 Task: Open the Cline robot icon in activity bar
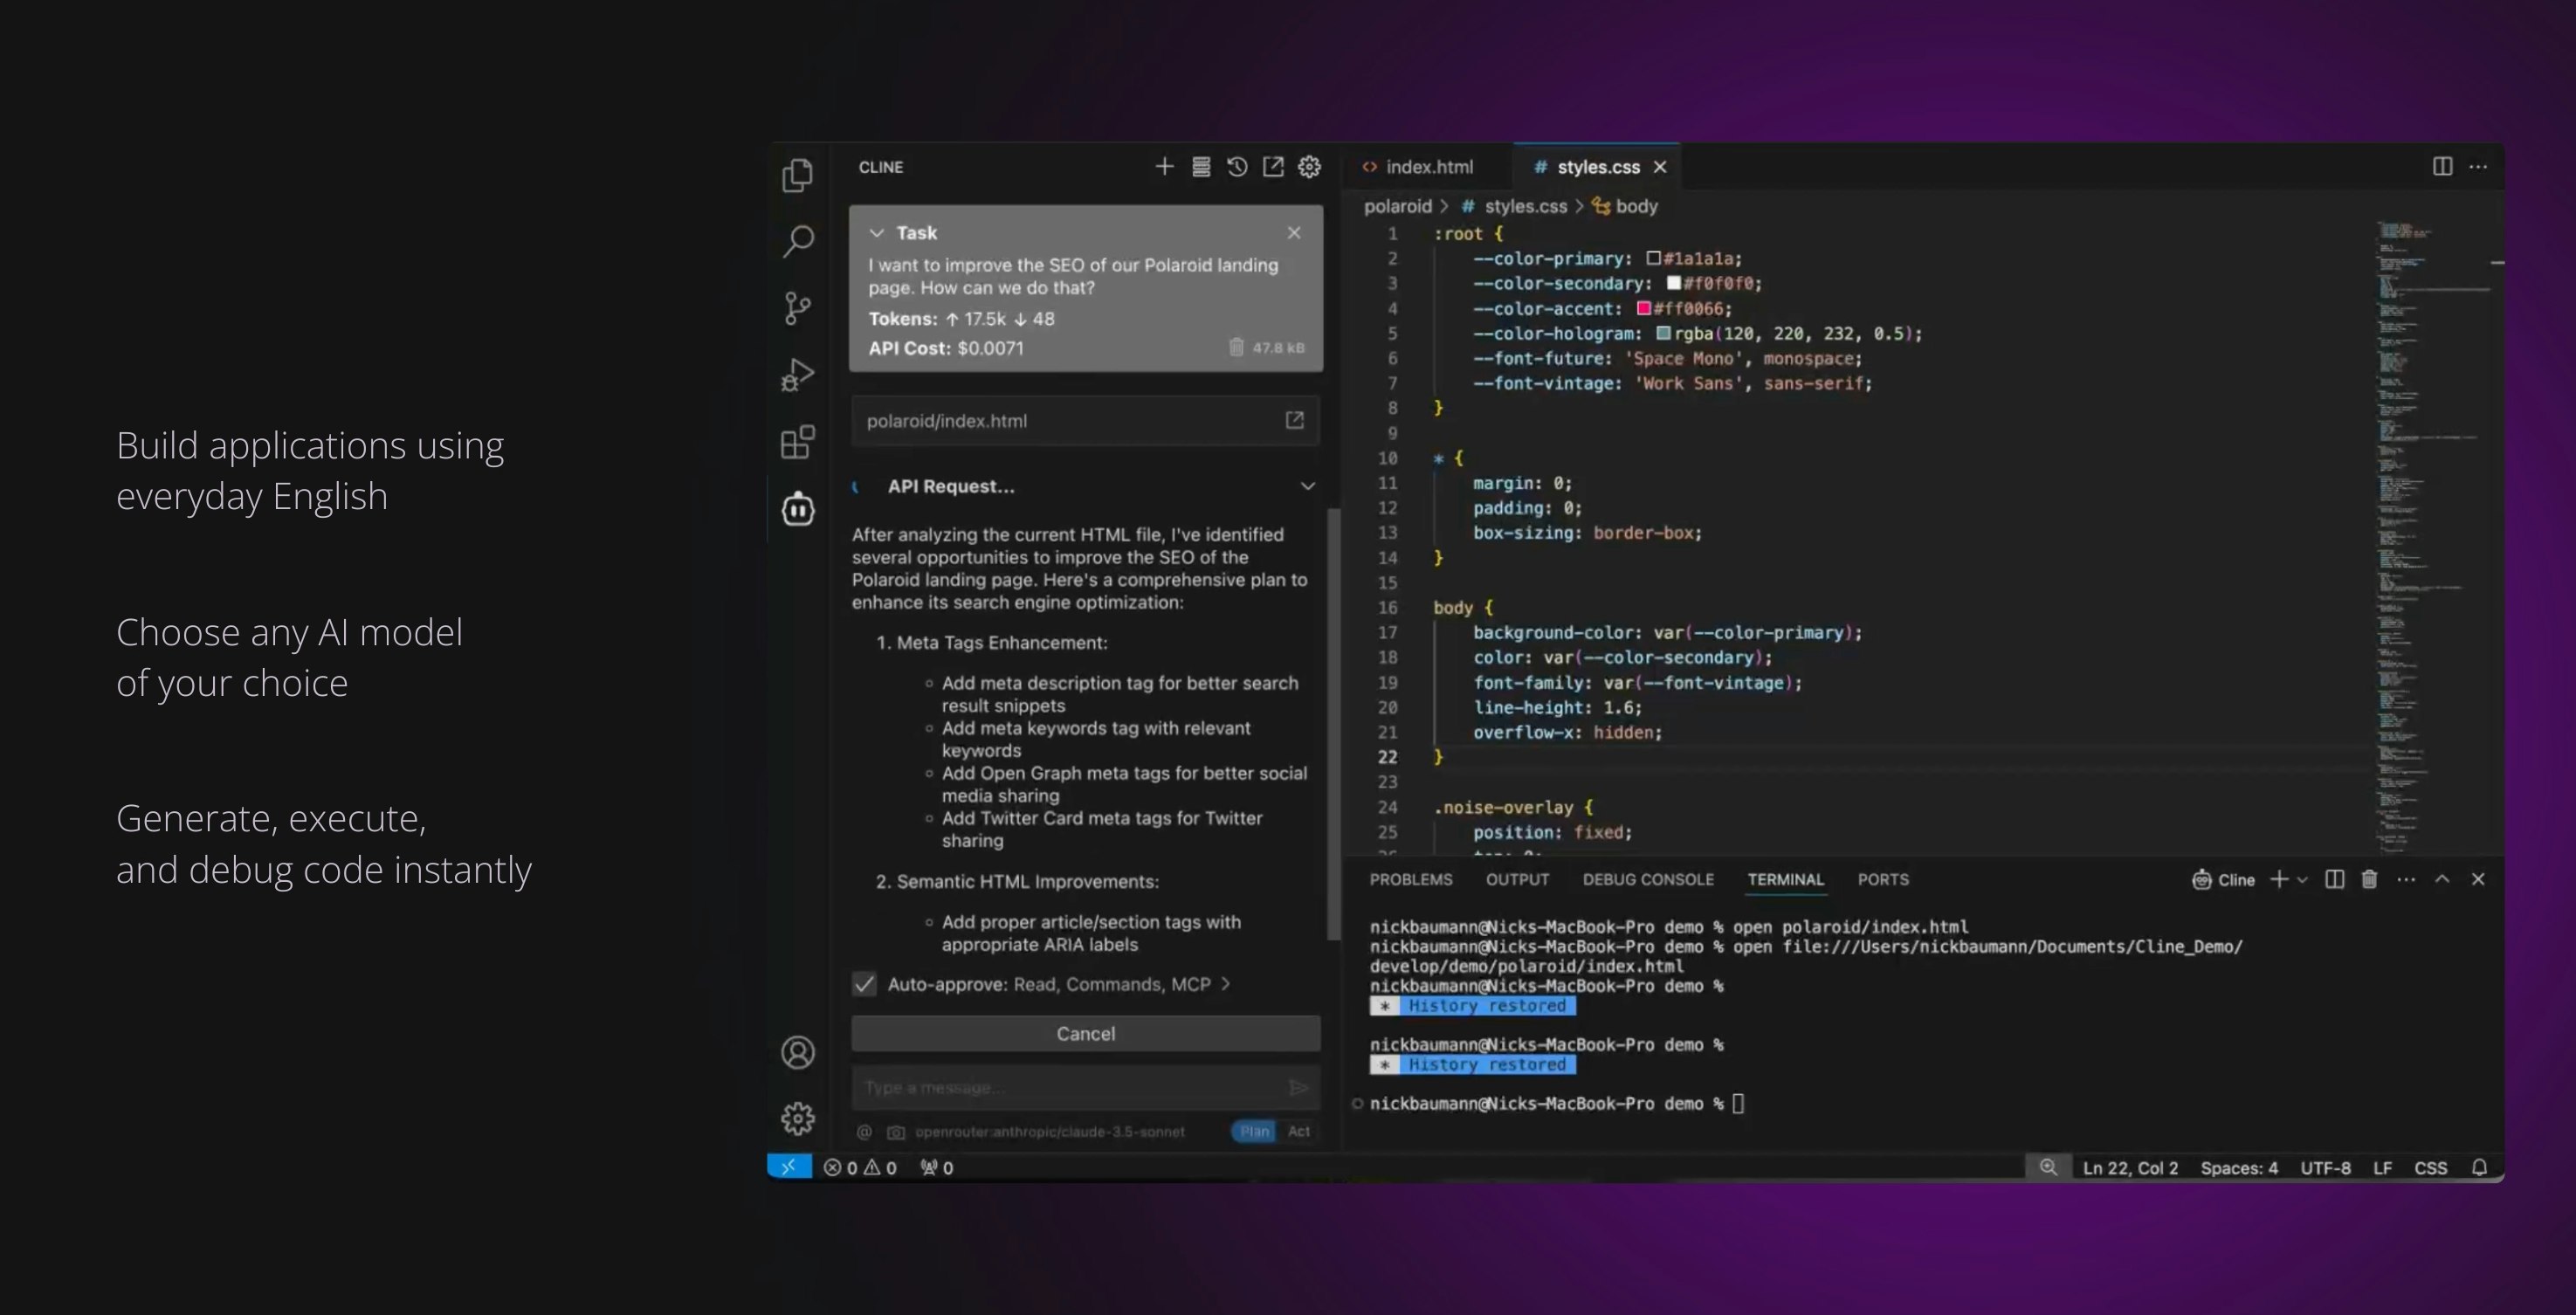[x=797, y=509]
